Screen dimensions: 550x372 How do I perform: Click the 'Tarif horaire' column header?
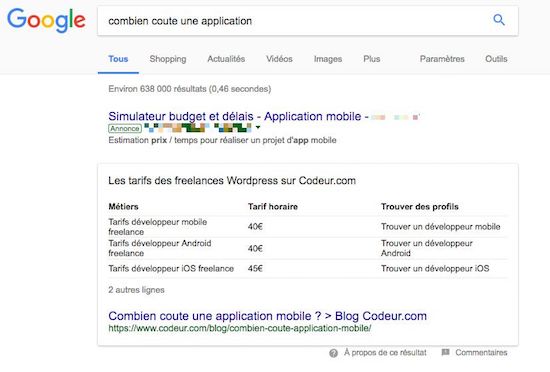coord(273,207)
